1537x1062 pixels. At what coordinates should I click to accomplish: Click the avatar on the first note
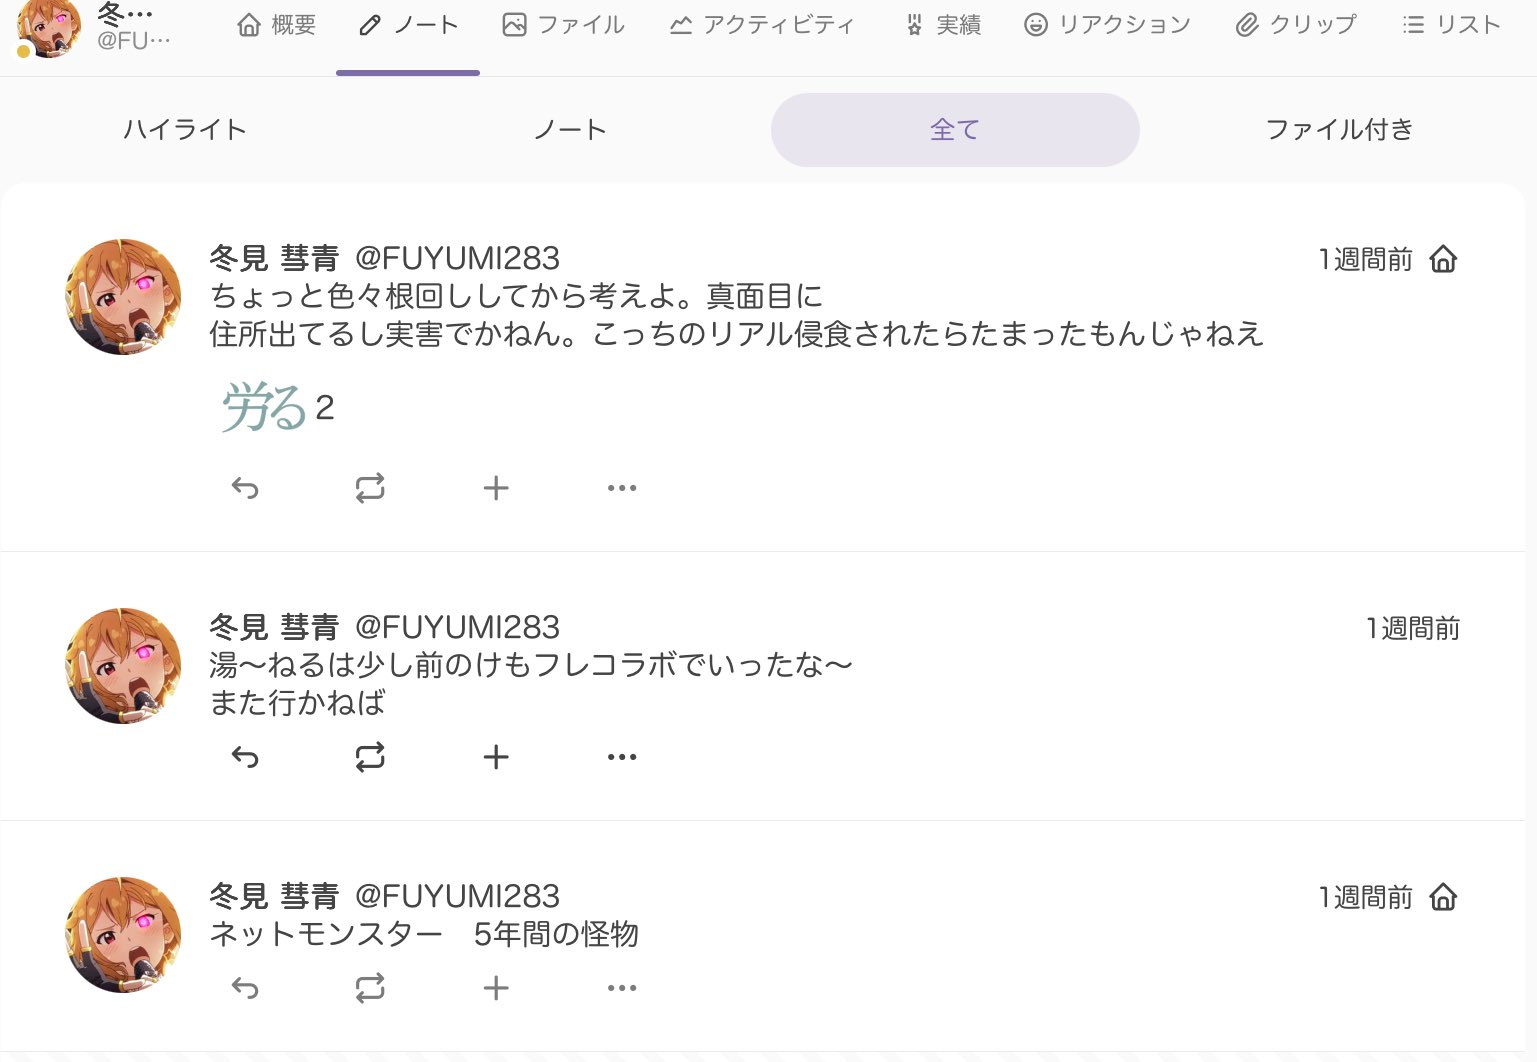[x=123, y=297]
